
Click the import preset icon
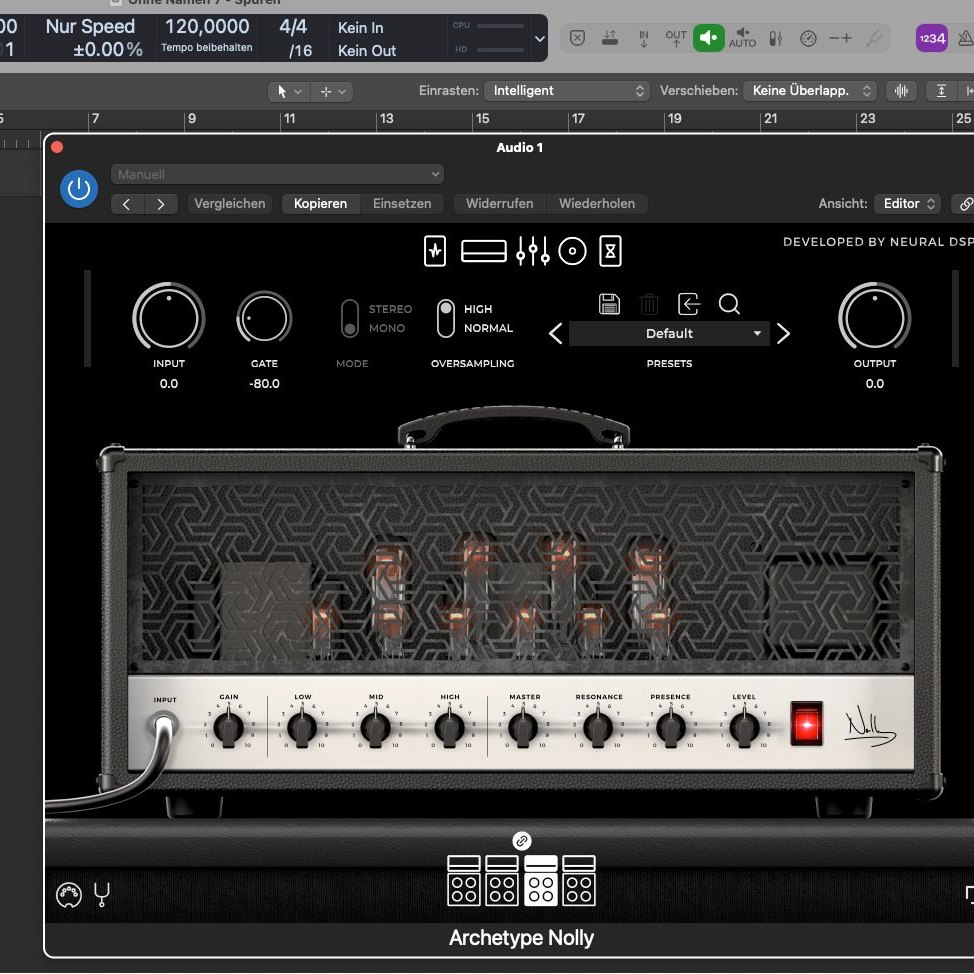point(689,304)
